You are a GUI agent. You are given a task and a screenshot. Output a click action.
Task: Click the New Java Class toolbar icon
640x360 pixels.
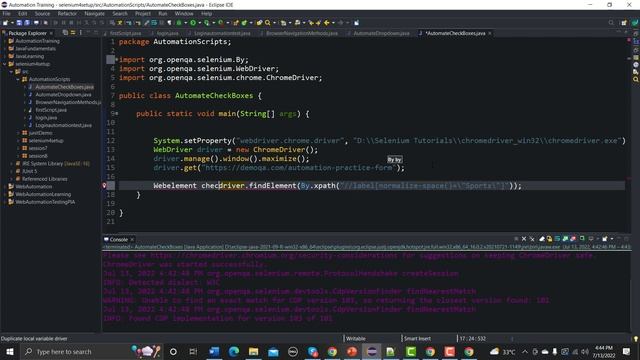pyautogui.click(x=244, y=23)
